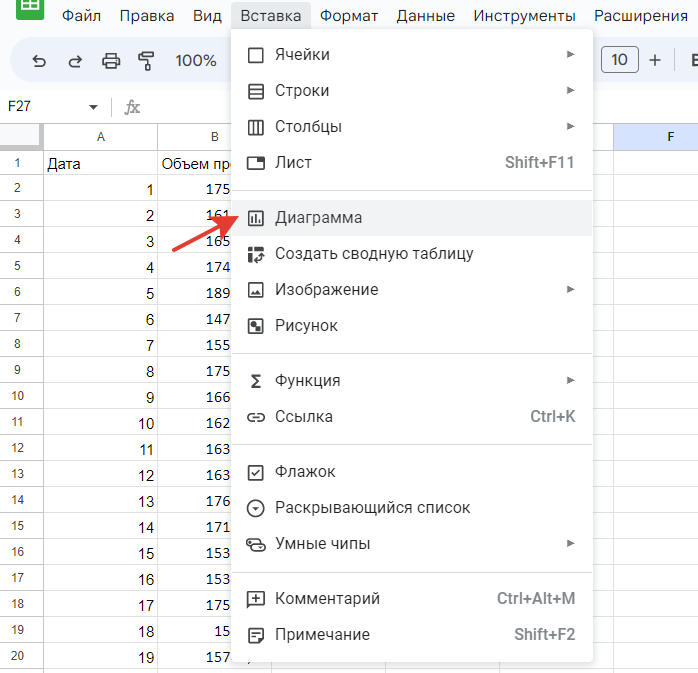Insert a Диаграмма chart
Image resolution: width=698 pixels, height=673 pixels.
(x=318, y=217)
